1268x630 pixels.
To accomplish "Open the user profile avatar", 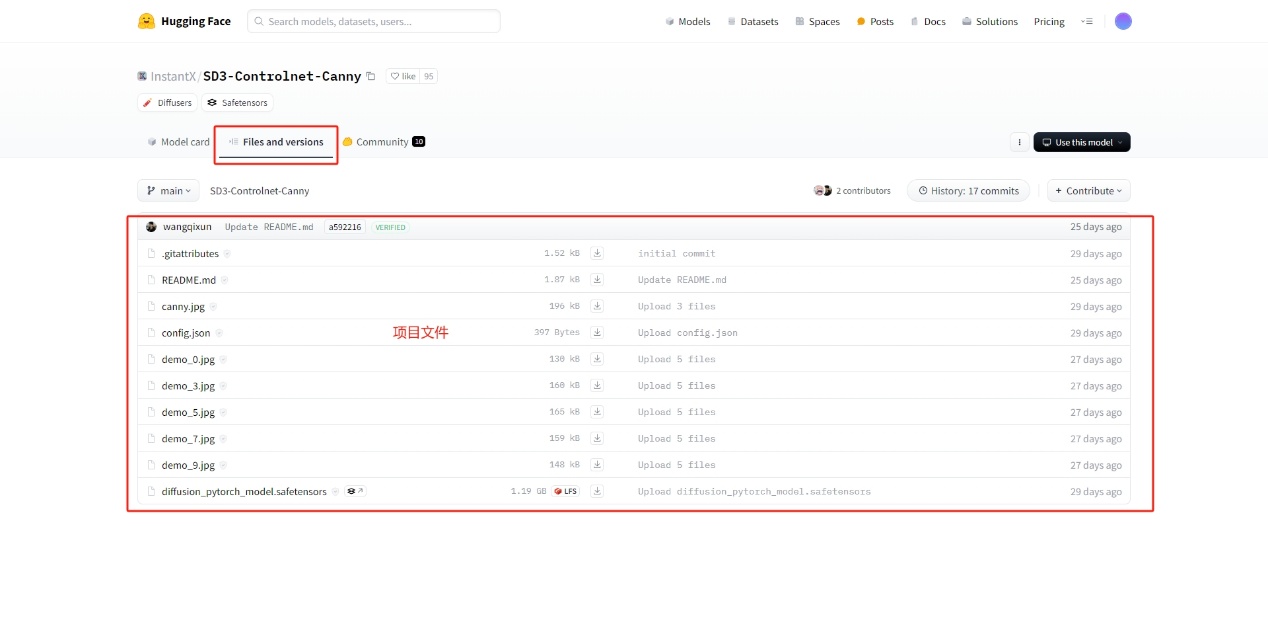I will tap(1123, 21).
